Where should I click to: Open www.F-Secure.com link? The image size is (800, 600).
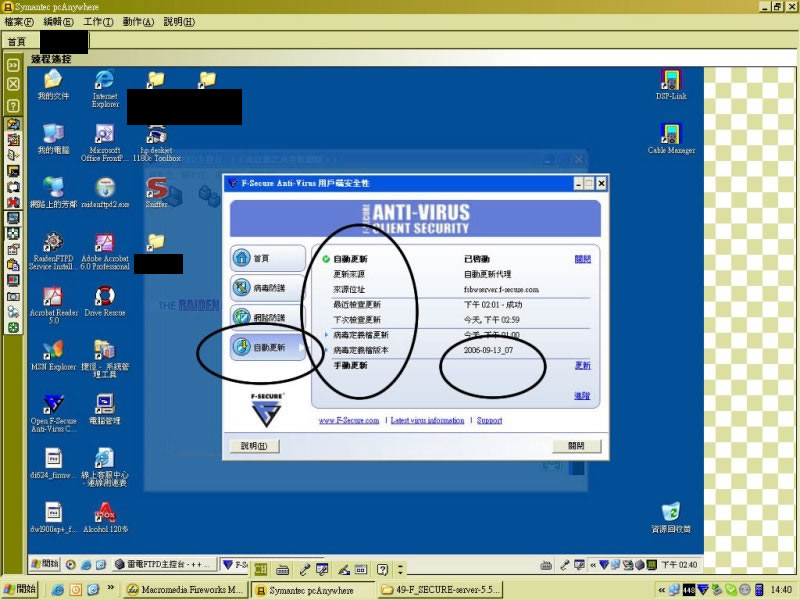[349, 420]
